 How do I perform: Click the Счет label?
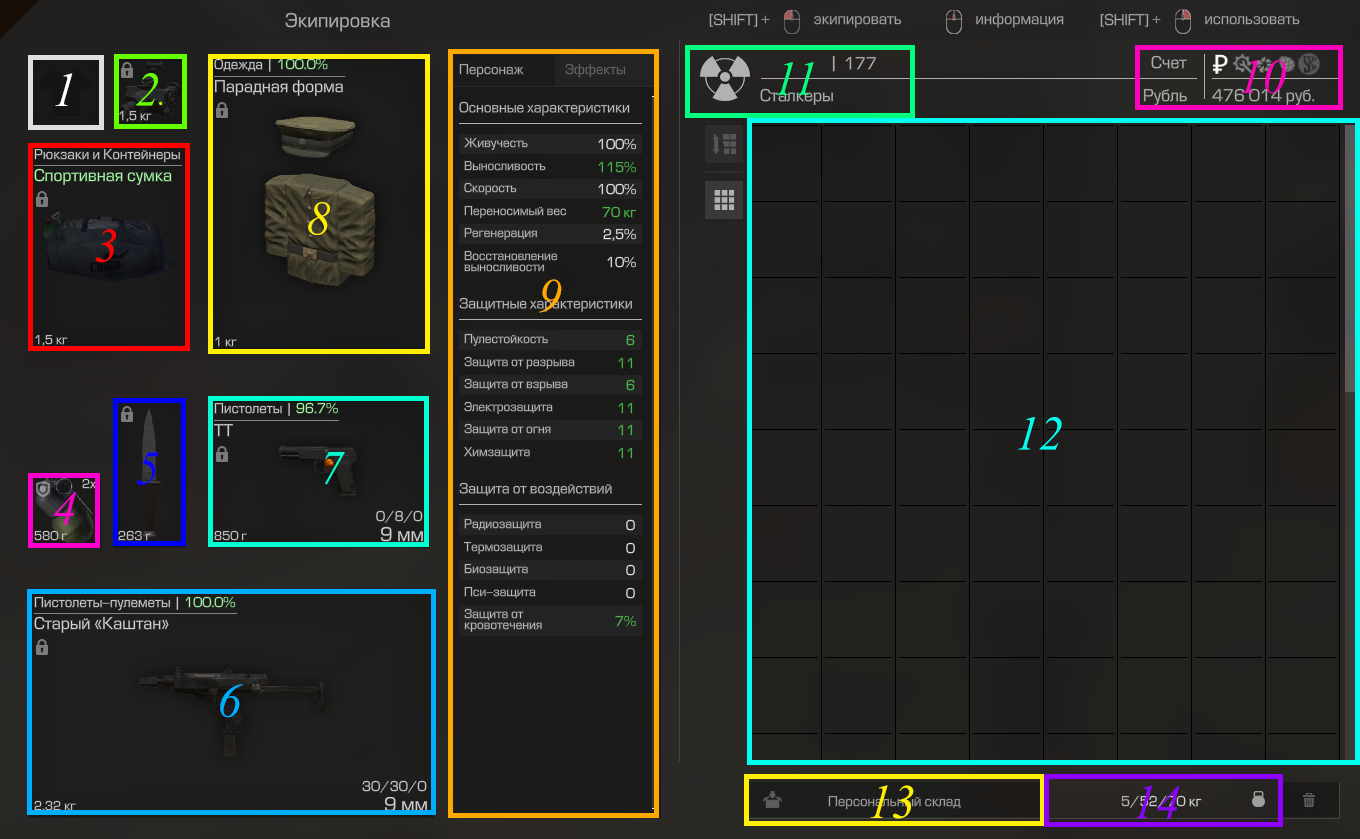click(x=1168, y=63)
